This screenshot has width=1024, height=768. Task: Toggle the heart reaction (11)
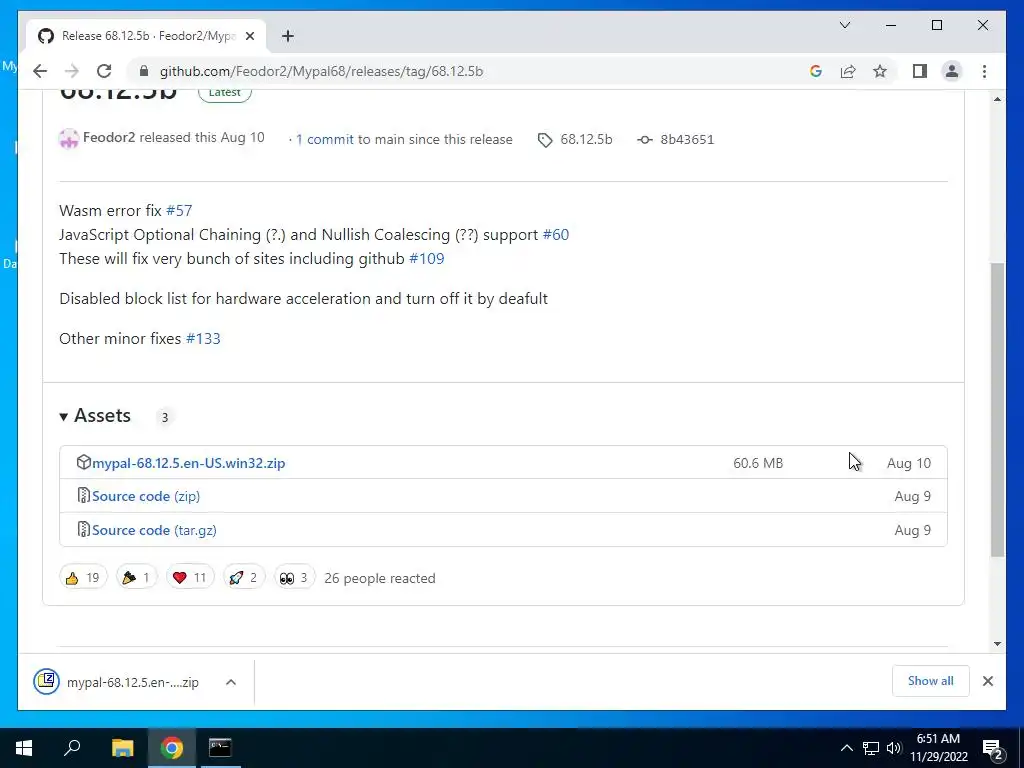pyautogui.click(x=190, y=577)
